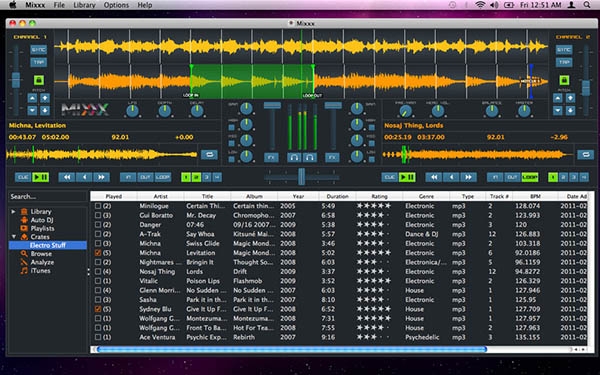
Task: Disable active LOOP button on Channel 2
Action: 530,177
